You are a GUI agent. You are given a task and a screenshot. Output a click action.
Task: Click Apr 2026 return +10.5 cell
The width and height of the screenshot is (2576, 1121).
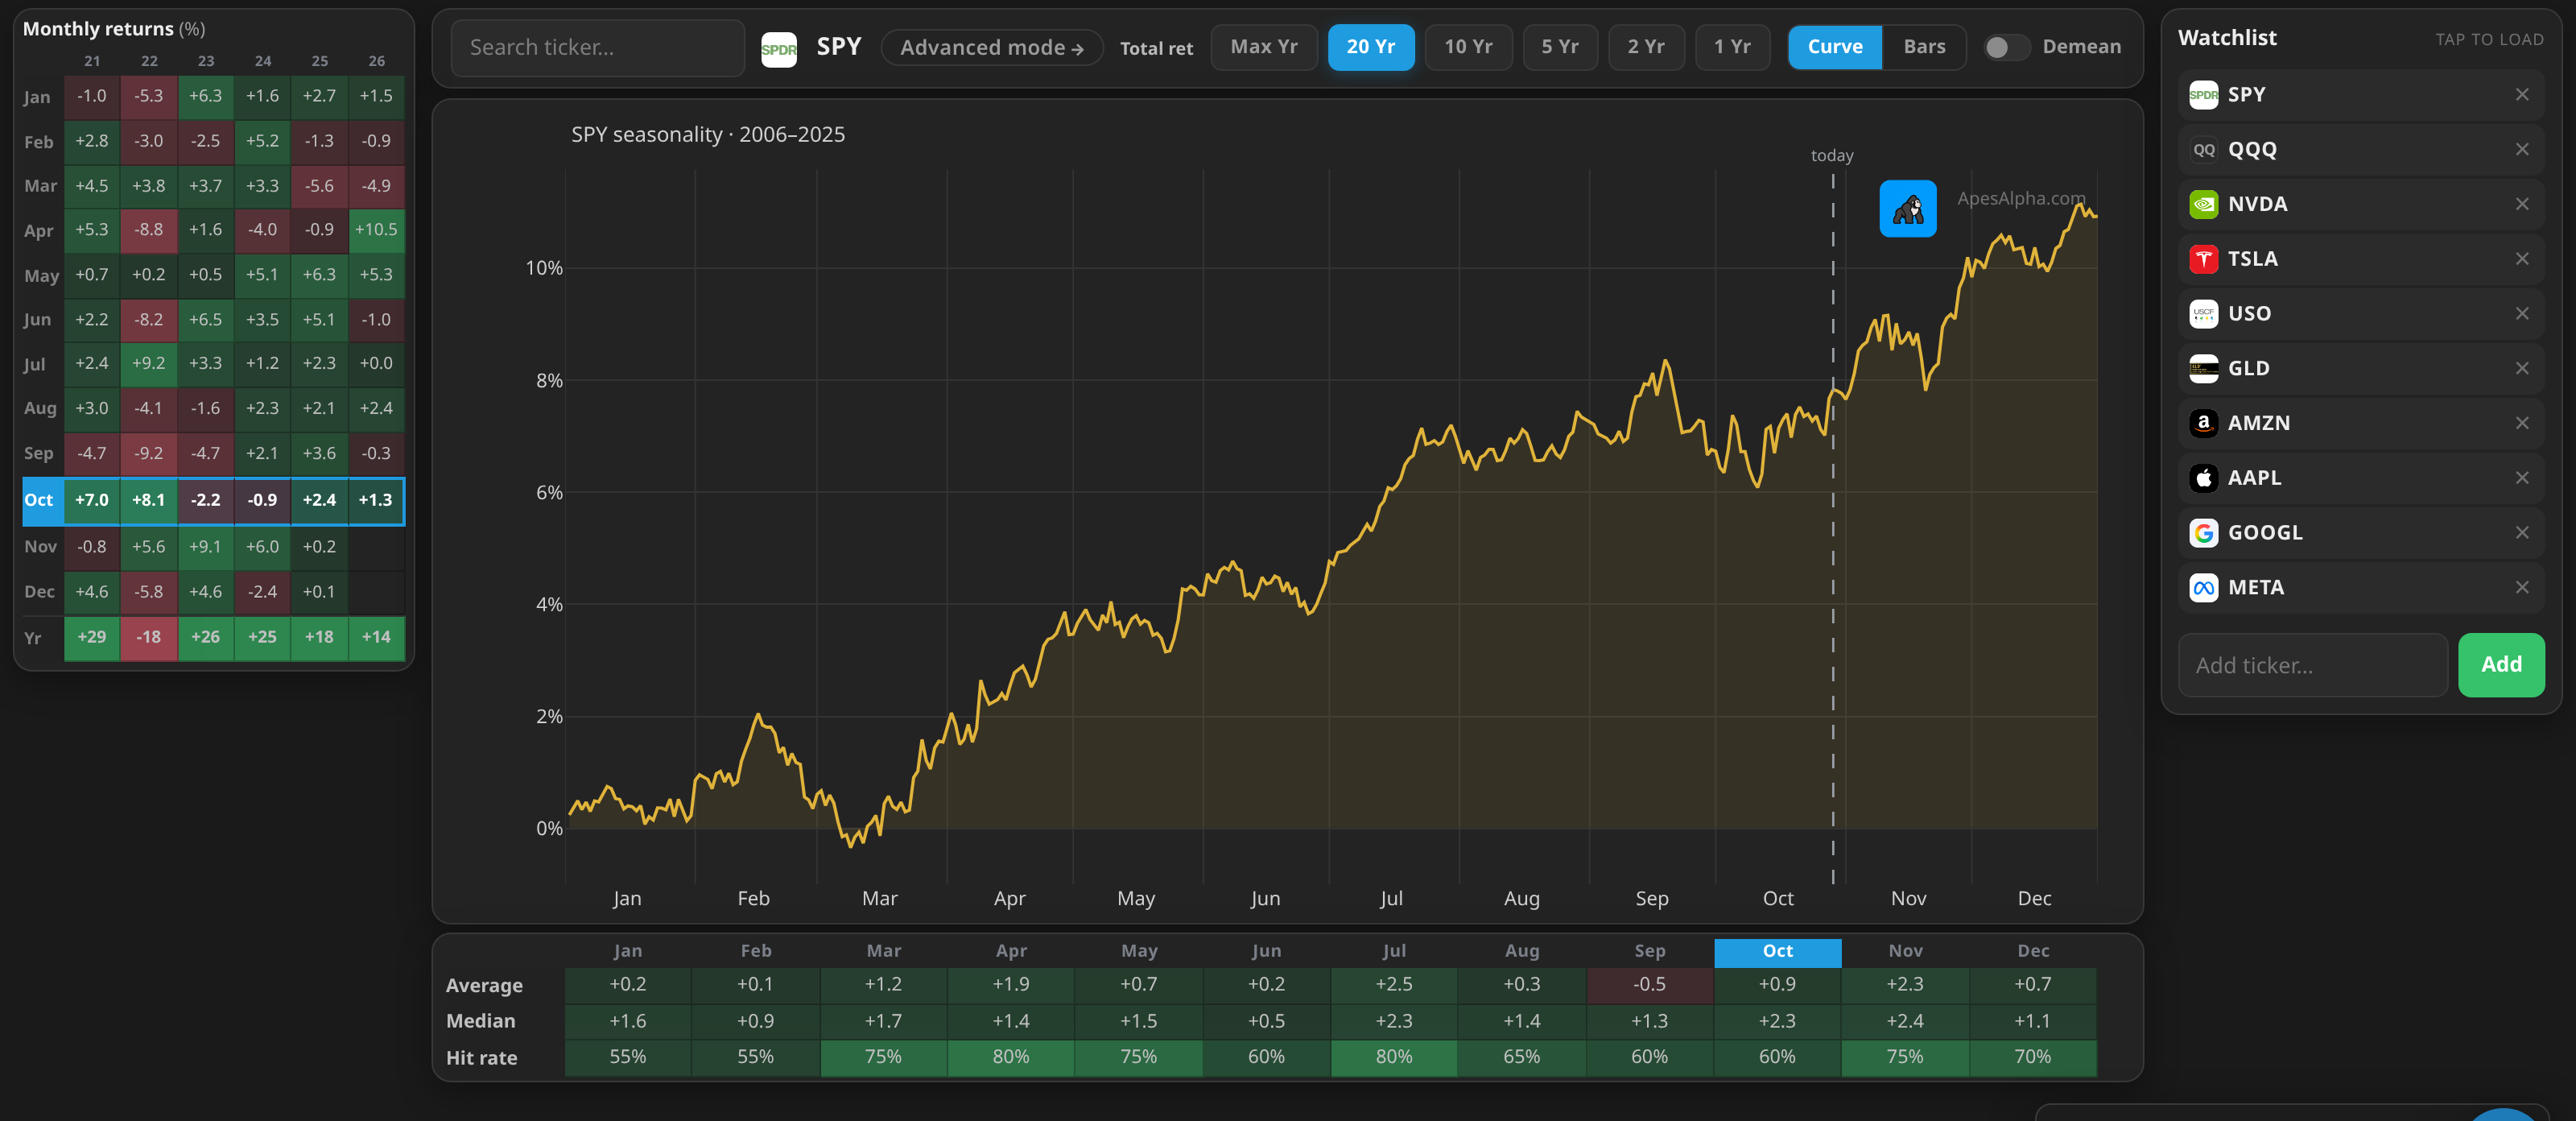(376, 230)
